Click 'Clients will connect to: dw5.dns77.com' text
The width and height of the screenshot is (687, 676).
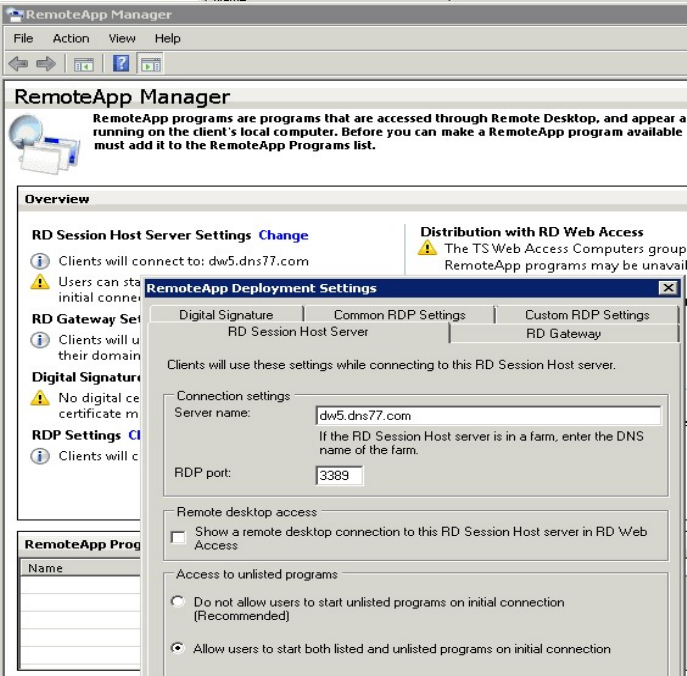click(184, 261)
